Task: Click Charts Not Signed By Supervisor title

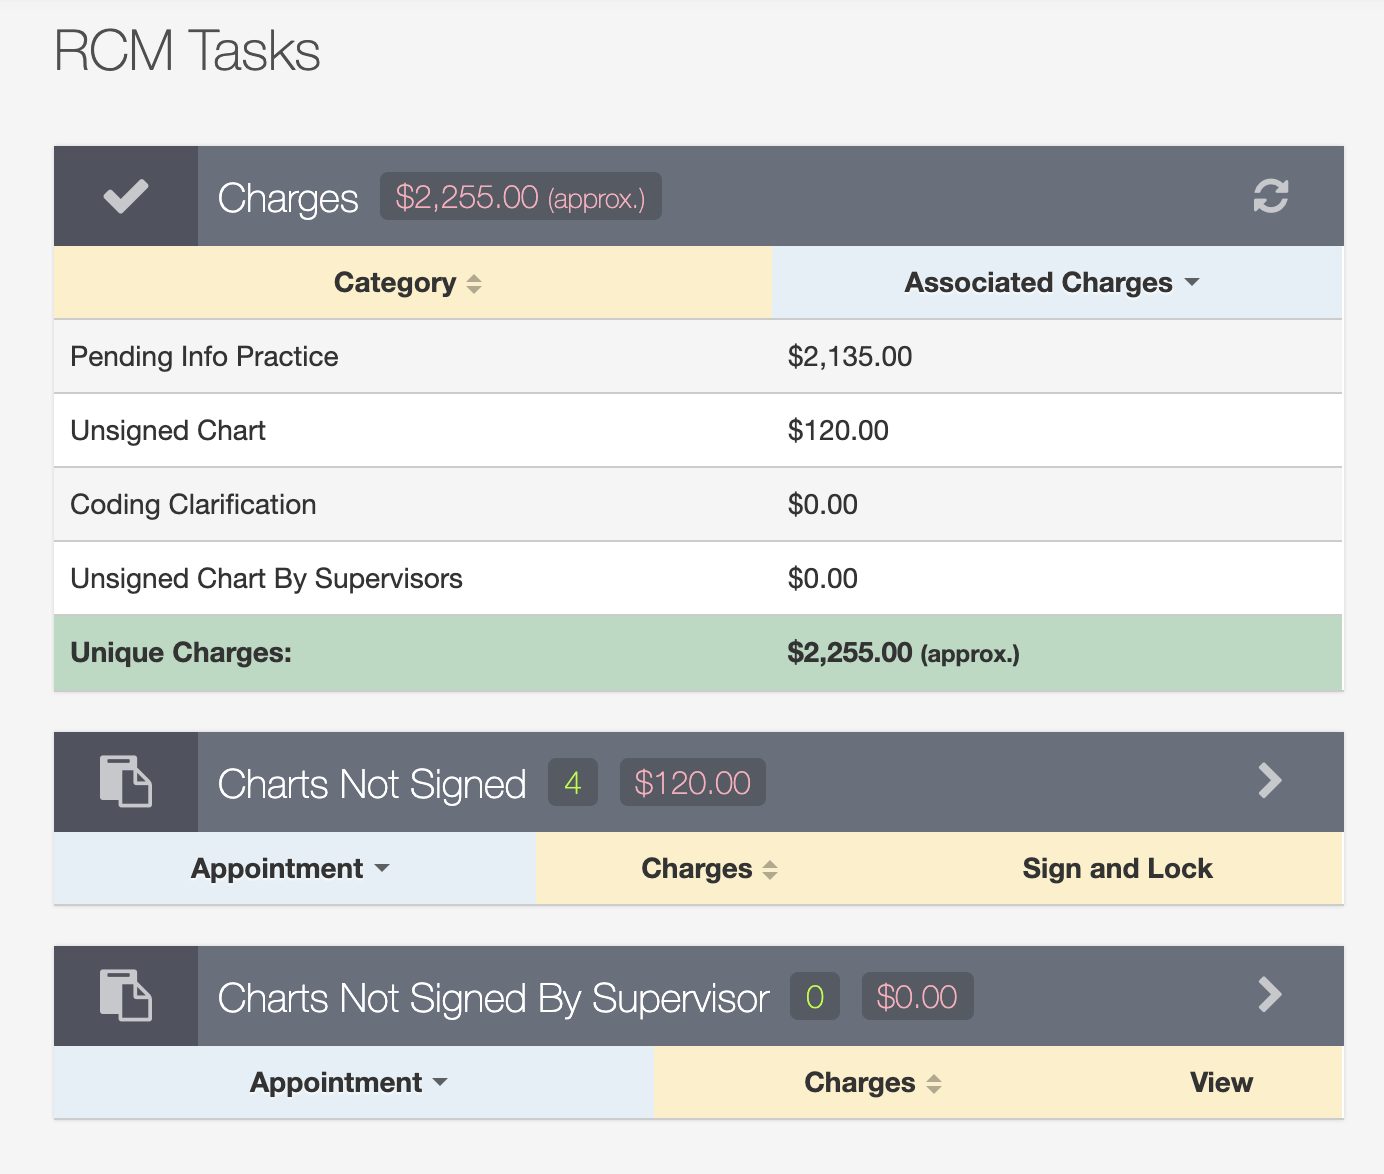Action: click(x=494, y=998)
